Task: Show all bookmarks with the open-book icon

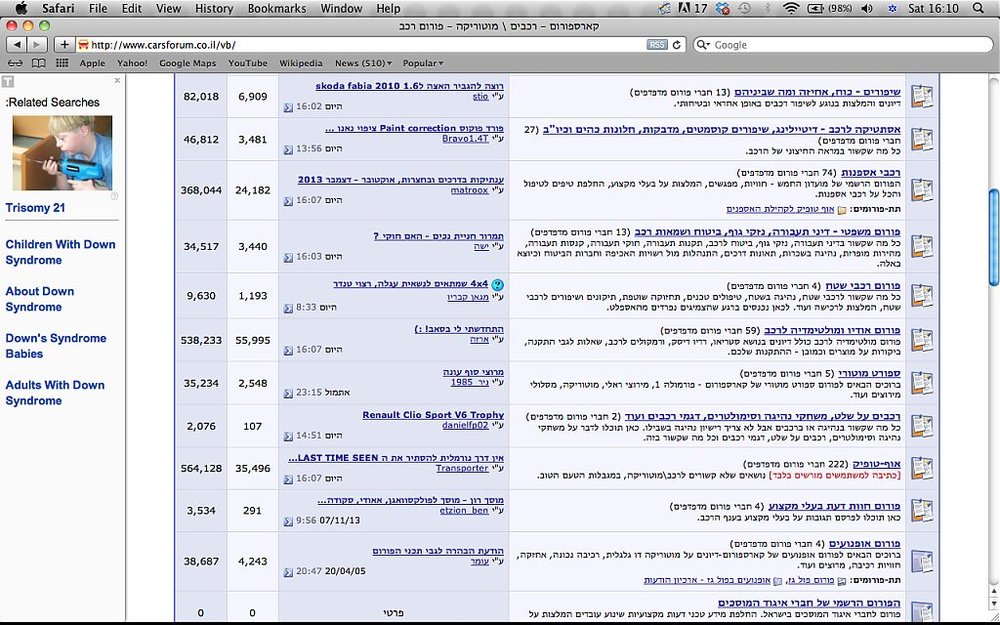Action: [x=39, y=63]
